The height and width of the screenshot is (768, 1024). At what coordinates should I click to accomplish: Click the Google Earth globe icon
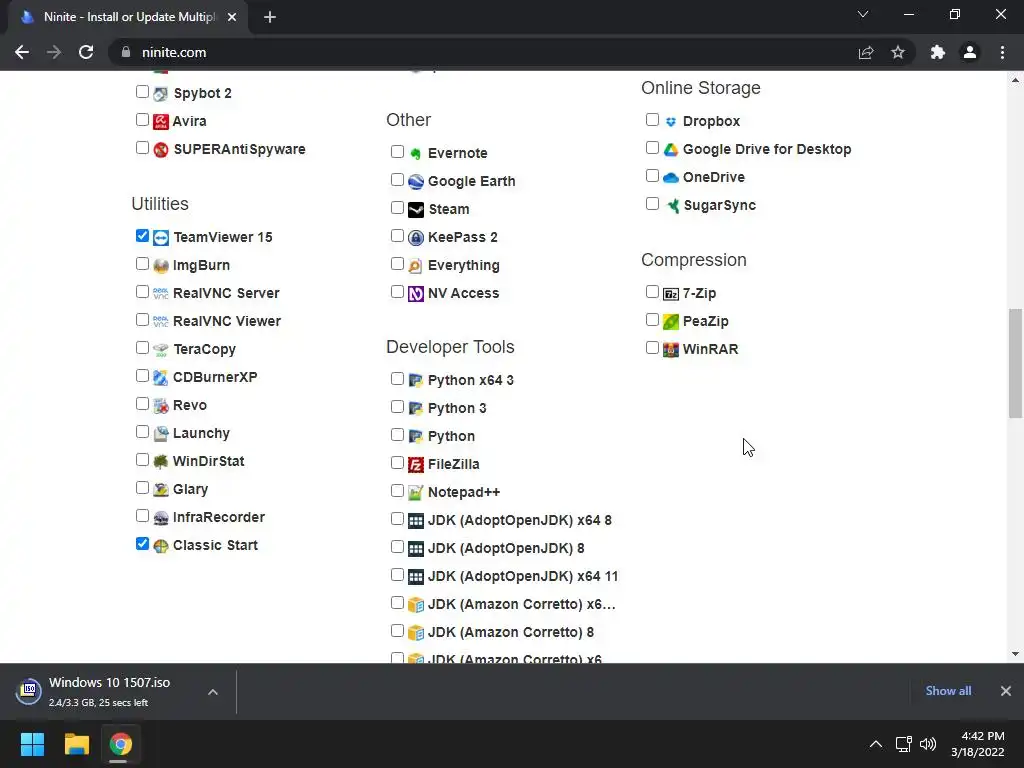pos(415,182)
